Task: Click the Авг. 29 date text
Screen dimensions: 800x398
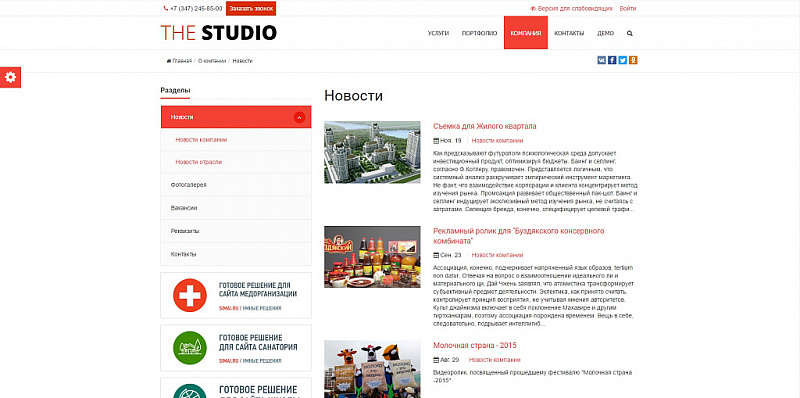Action: [449, 360]
